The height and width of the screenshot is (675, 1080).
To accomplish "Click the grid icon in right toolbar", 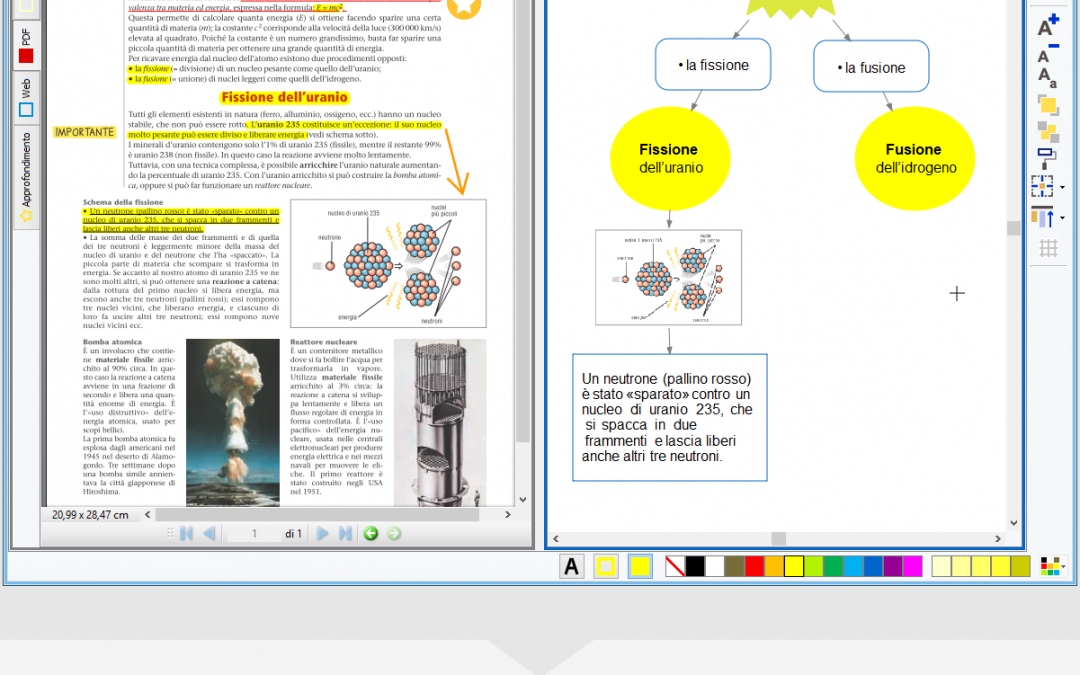I will point(1048,249).
